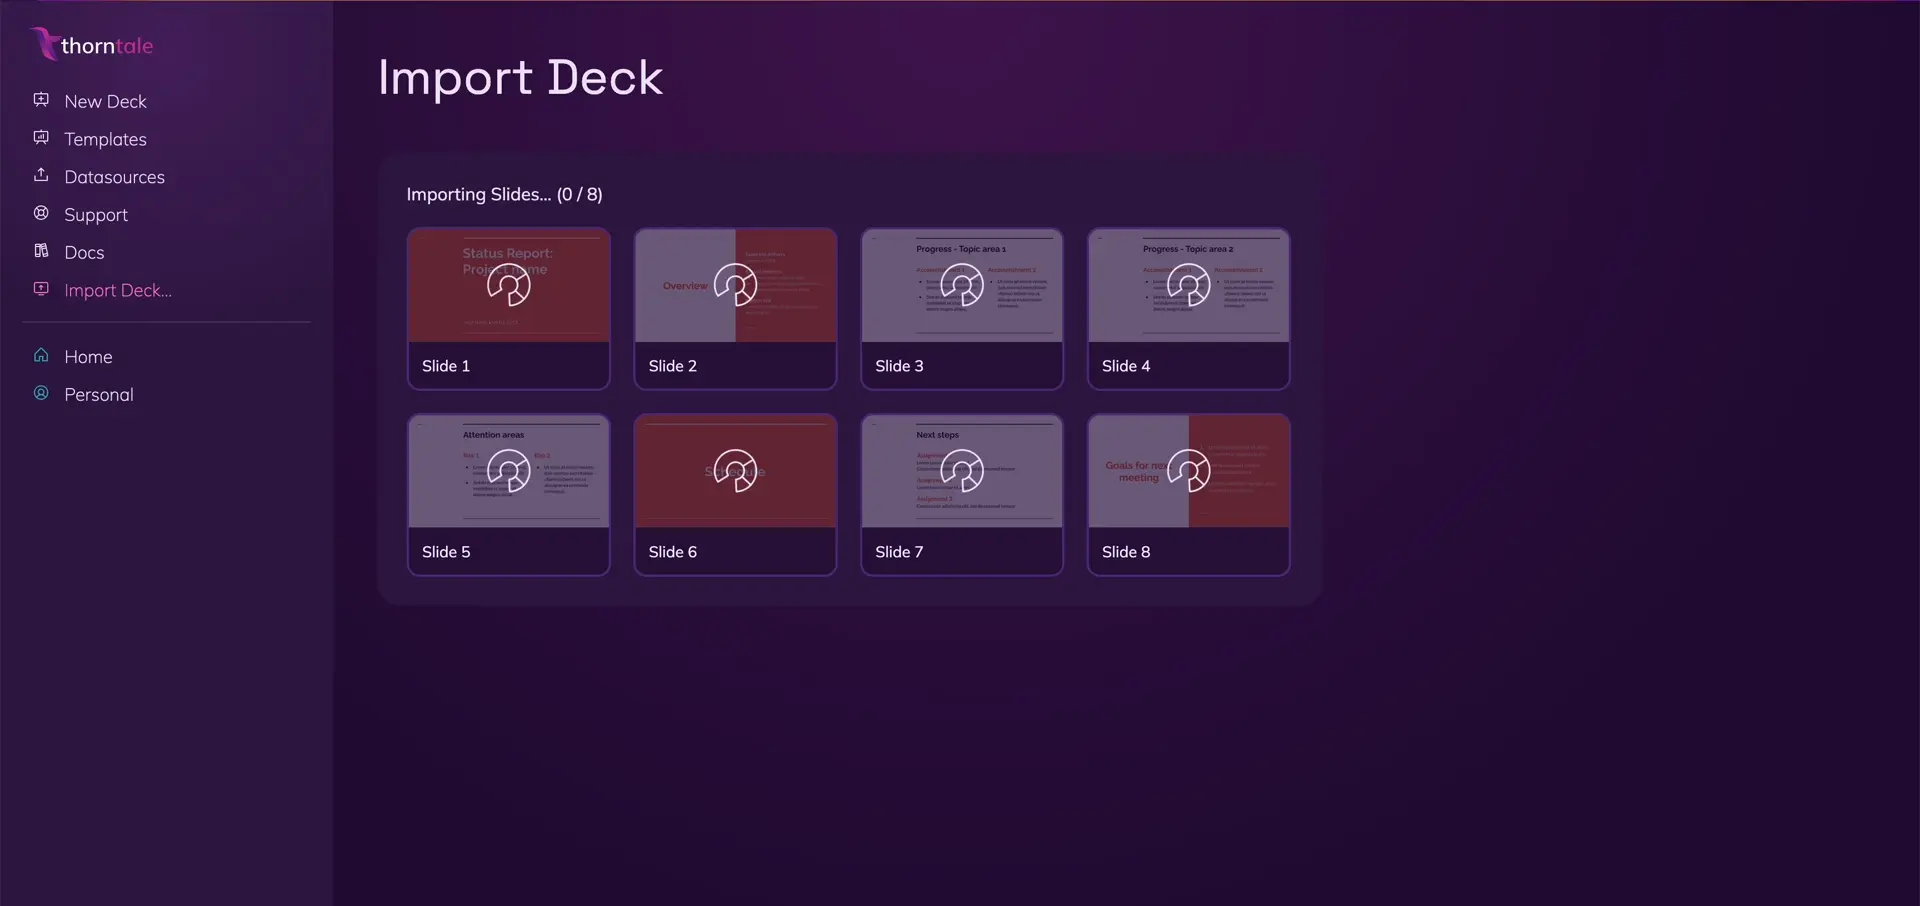1920x906 pixels.
Task: Click the loading spinner on Slide 4
Action: coord(1189,285)
